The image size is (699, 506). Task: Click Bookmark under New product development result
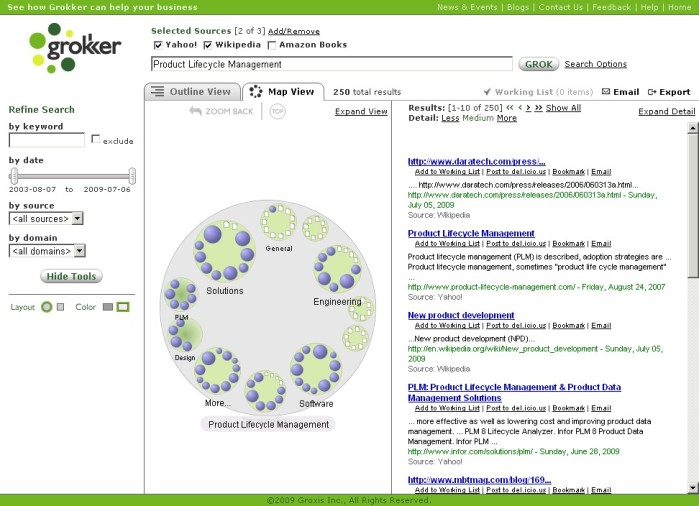coord(568,325)
